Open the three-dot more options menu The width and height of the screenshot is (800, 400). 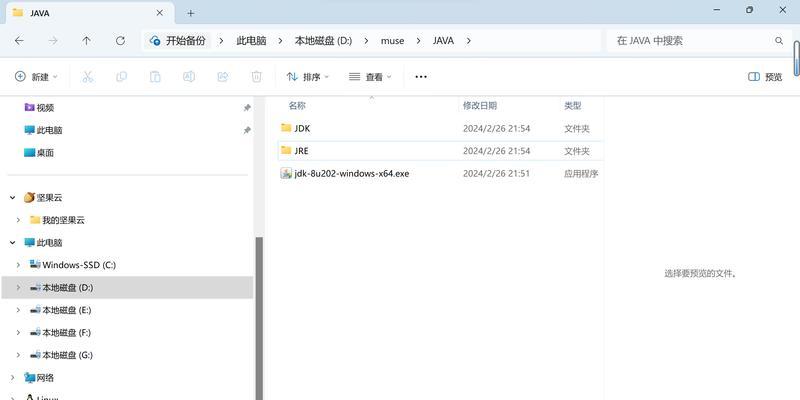point(421,77)
